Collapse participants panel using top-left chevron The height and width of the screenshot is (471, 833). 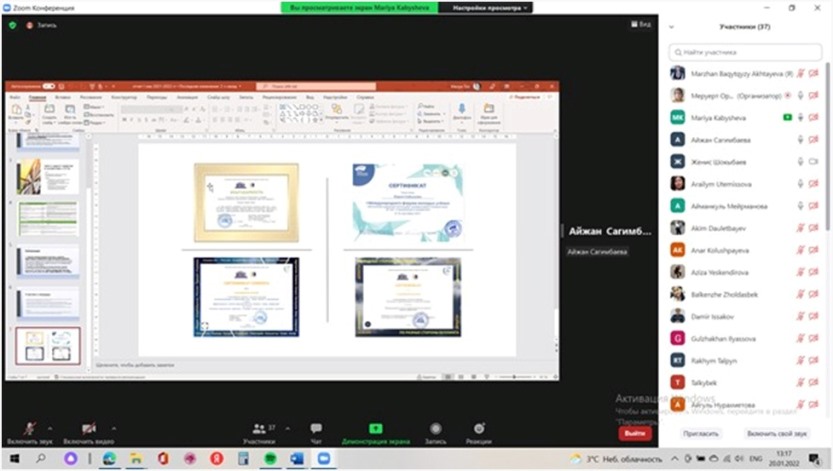[x=671, y=27]
